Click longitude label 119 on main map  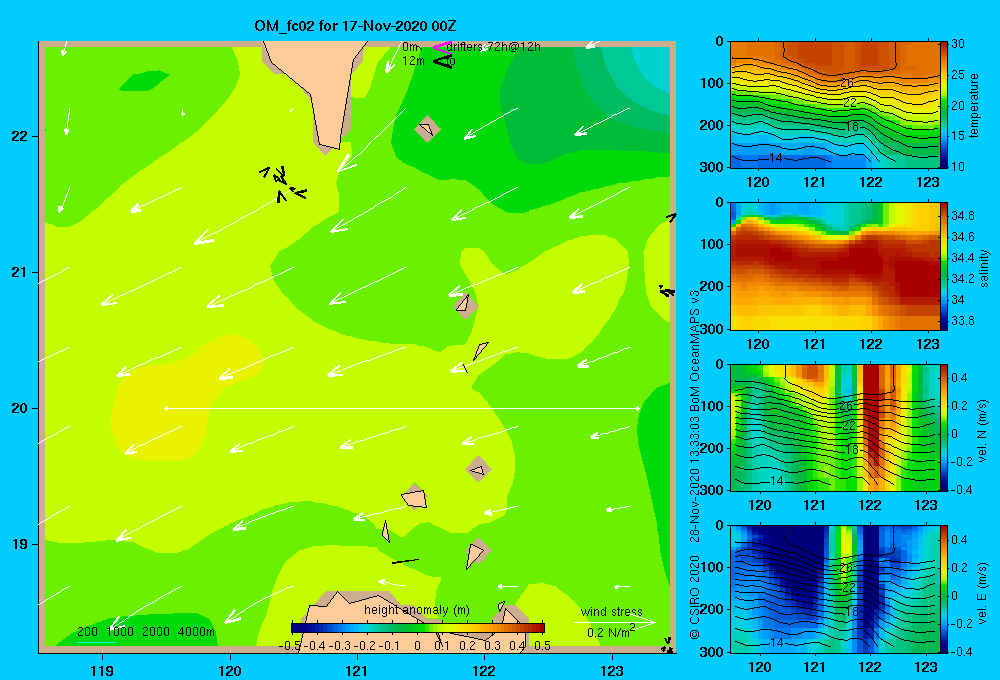(102, 670)
